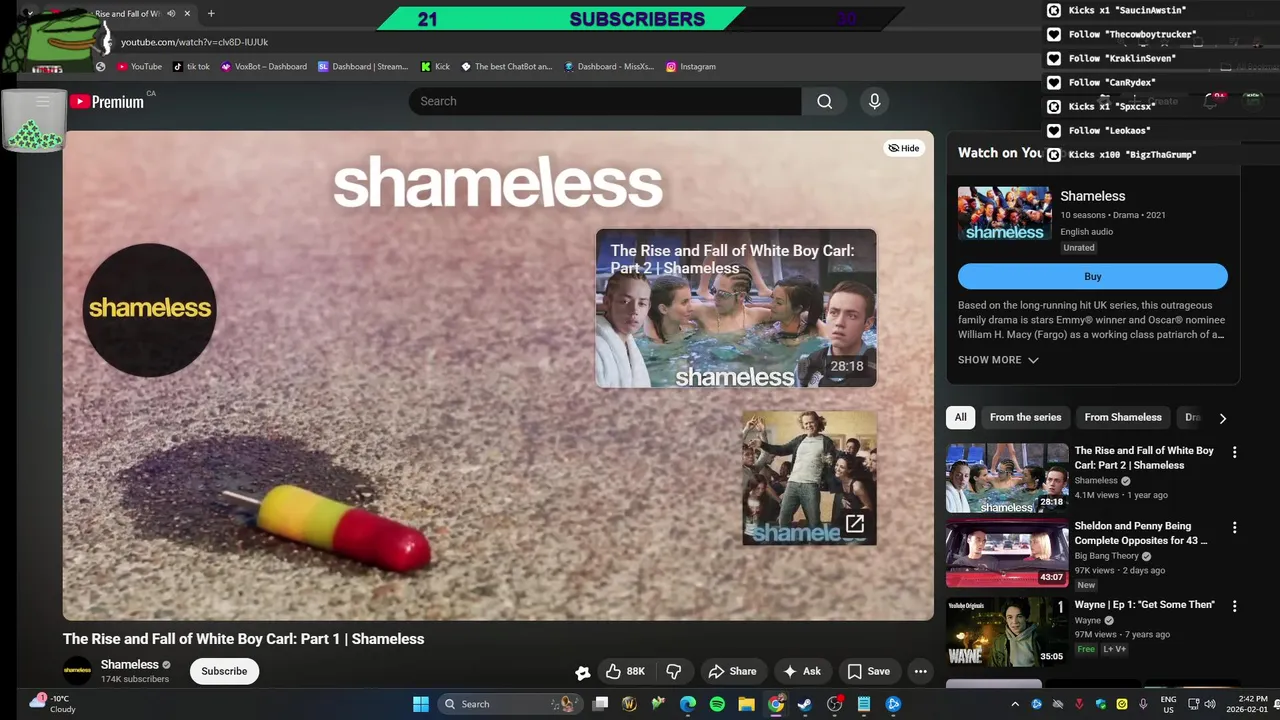Viewport: 1280px width, 720px height.
Task: Click the Big Bang Theory channel name
Action: [1106, 556]
